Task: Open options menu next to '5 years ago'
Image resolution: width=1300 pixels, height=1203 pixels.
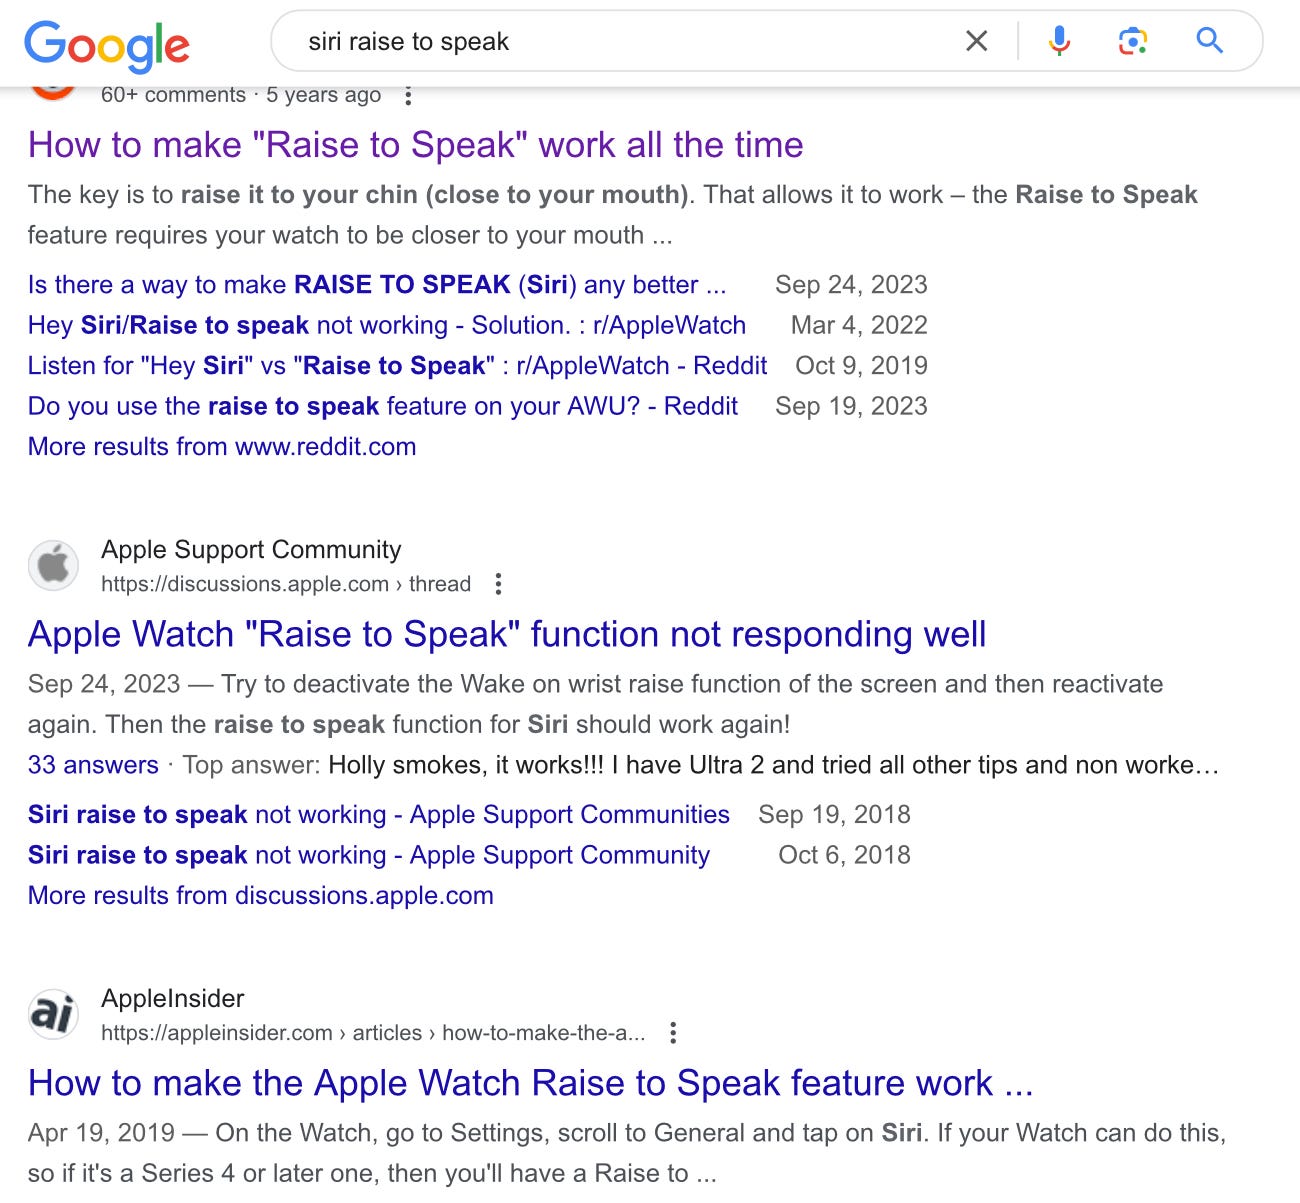Action: 407,96
